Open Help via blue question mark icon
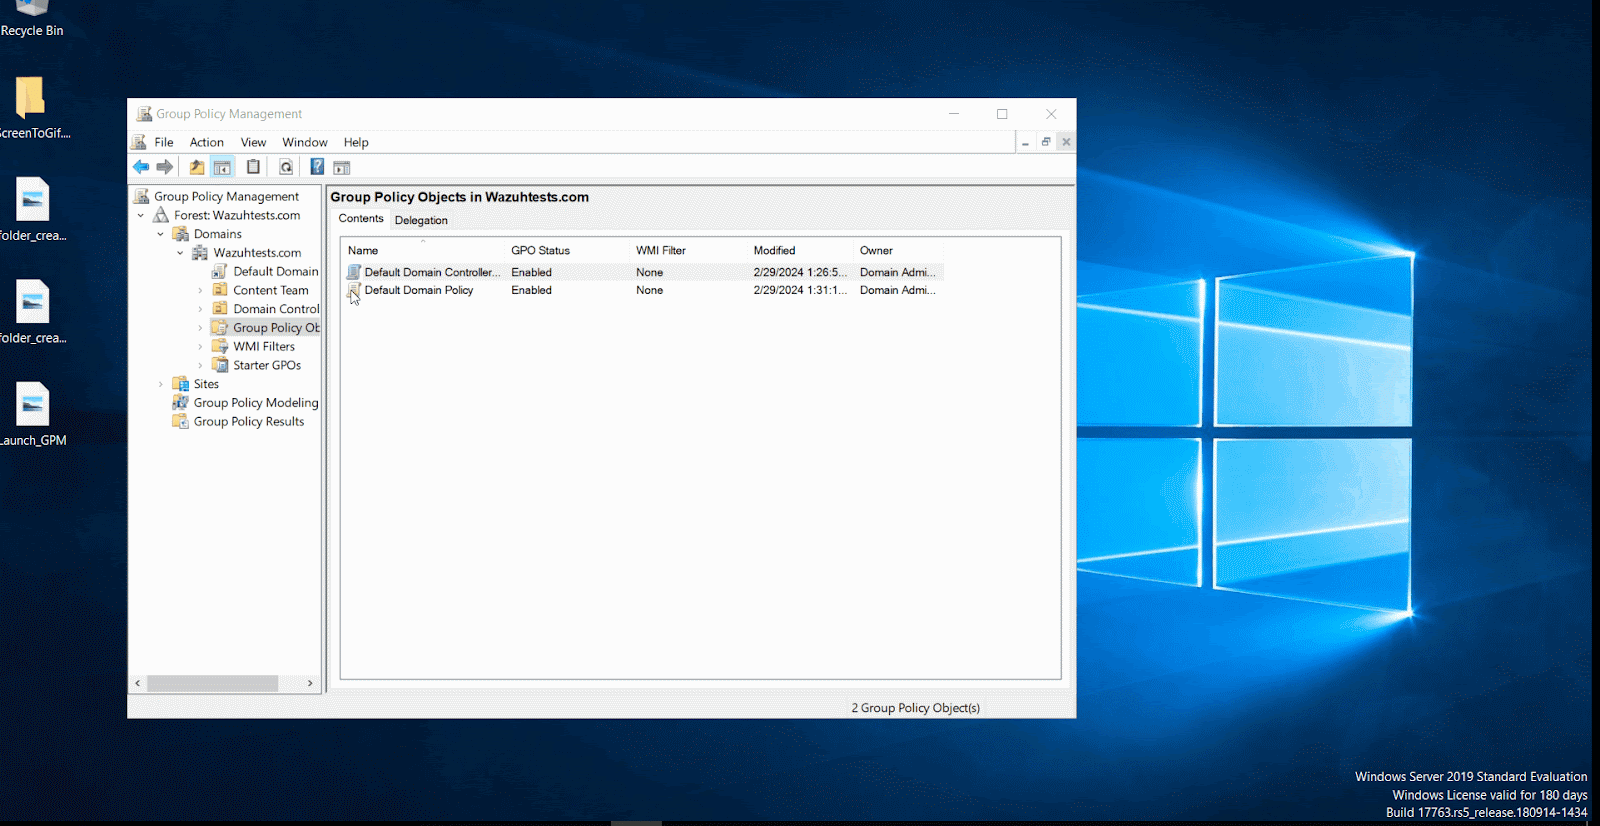 317,167
